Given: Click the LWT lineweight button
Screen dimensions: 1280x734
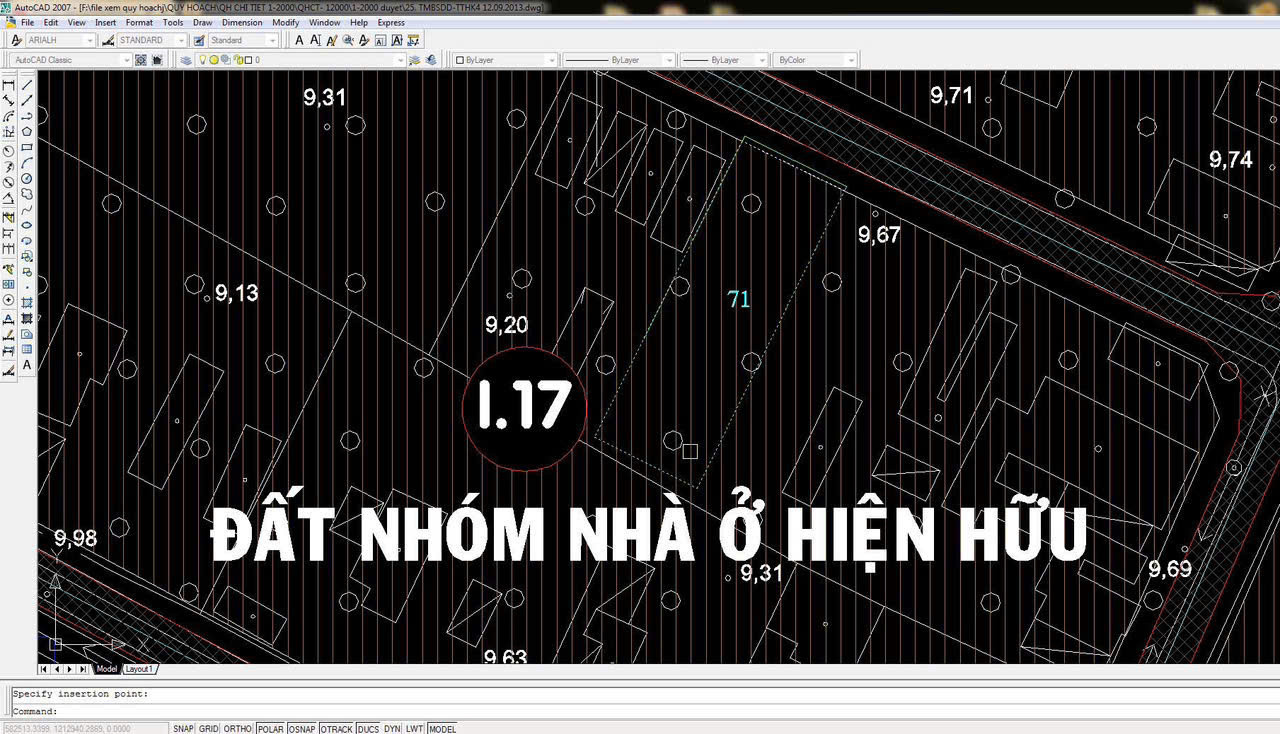Looking at the screenshot, I should coord(414,729).
